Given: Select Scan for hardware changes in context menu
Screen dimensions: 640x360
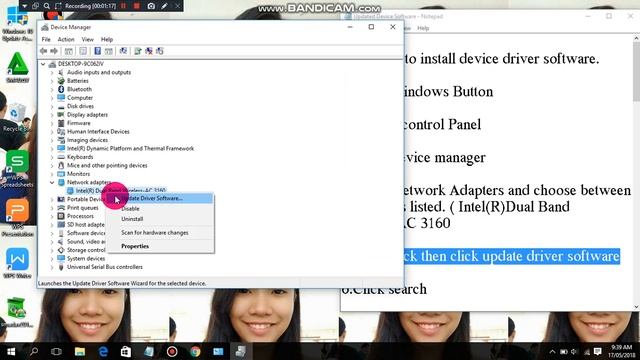Looking at the screenshot, I should click(x=160, y=233).
